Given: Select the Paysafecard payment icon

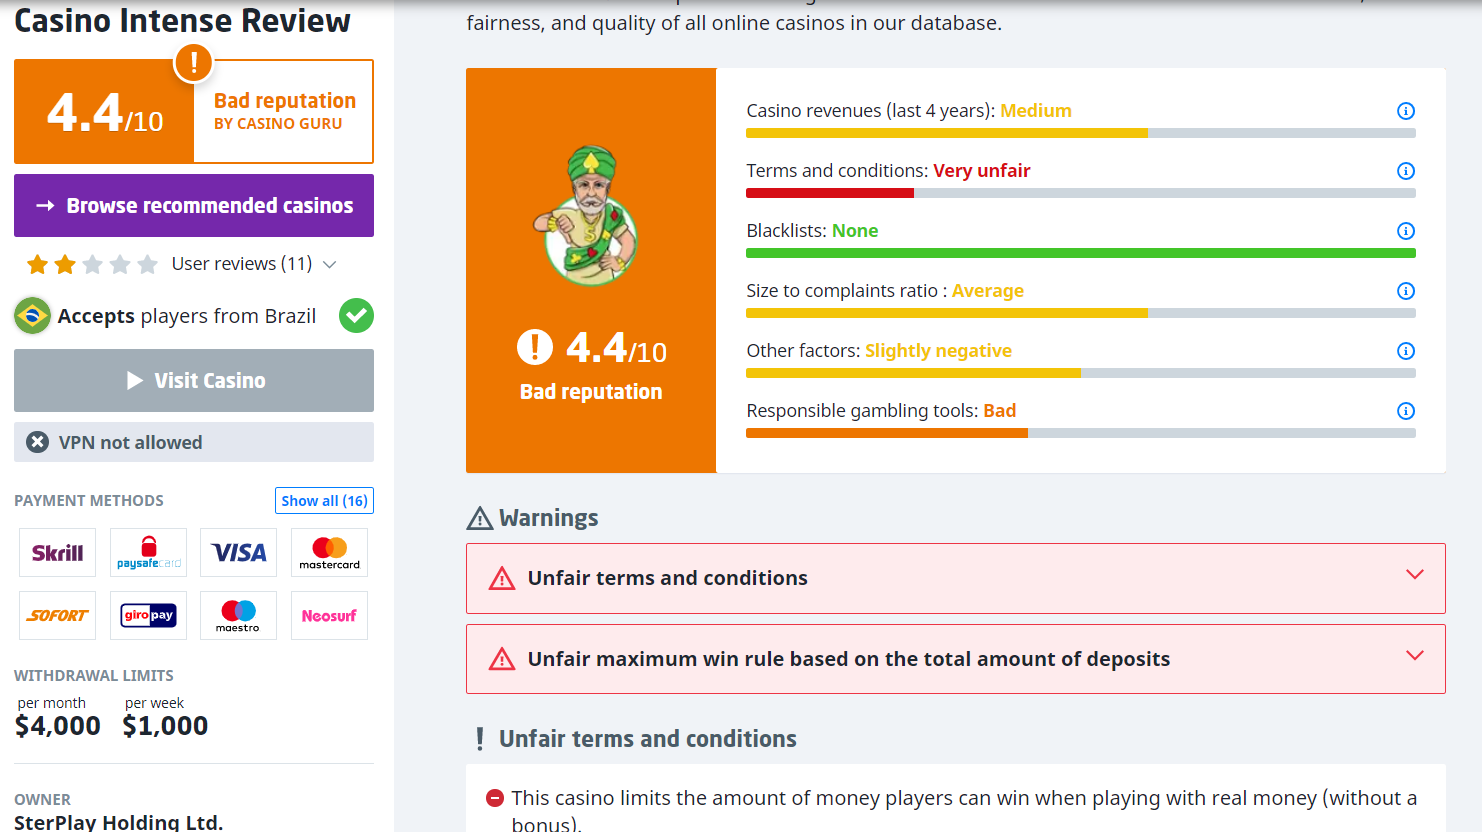Looking at the screenshot, I should 148,553.
